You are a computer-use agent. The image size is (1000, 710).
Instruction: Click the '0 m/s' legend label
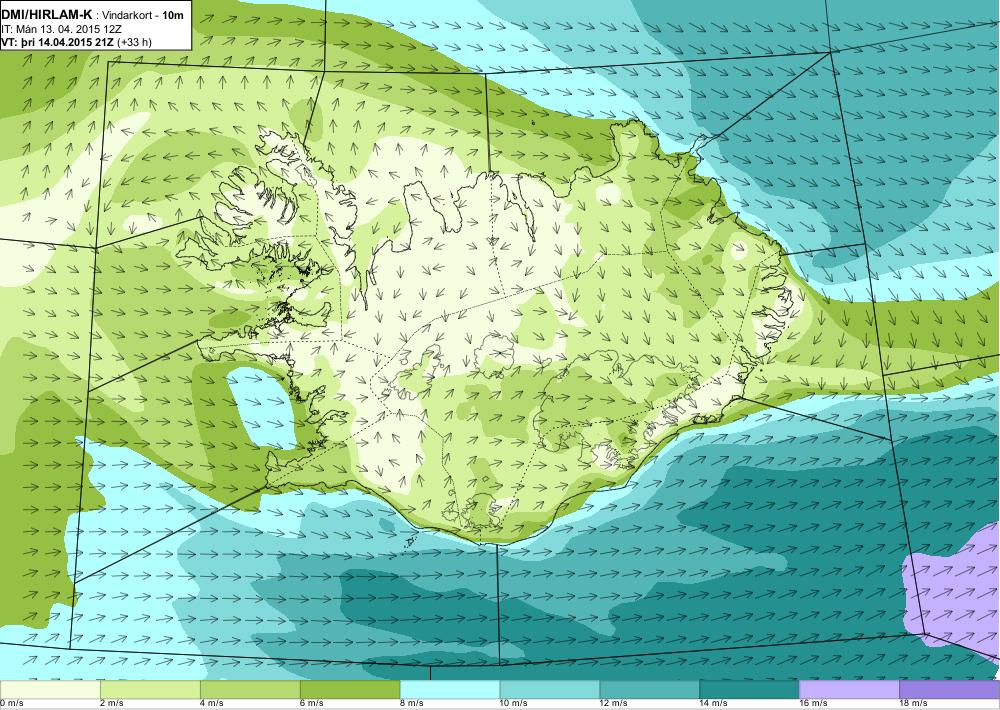[x=11, y=703]
